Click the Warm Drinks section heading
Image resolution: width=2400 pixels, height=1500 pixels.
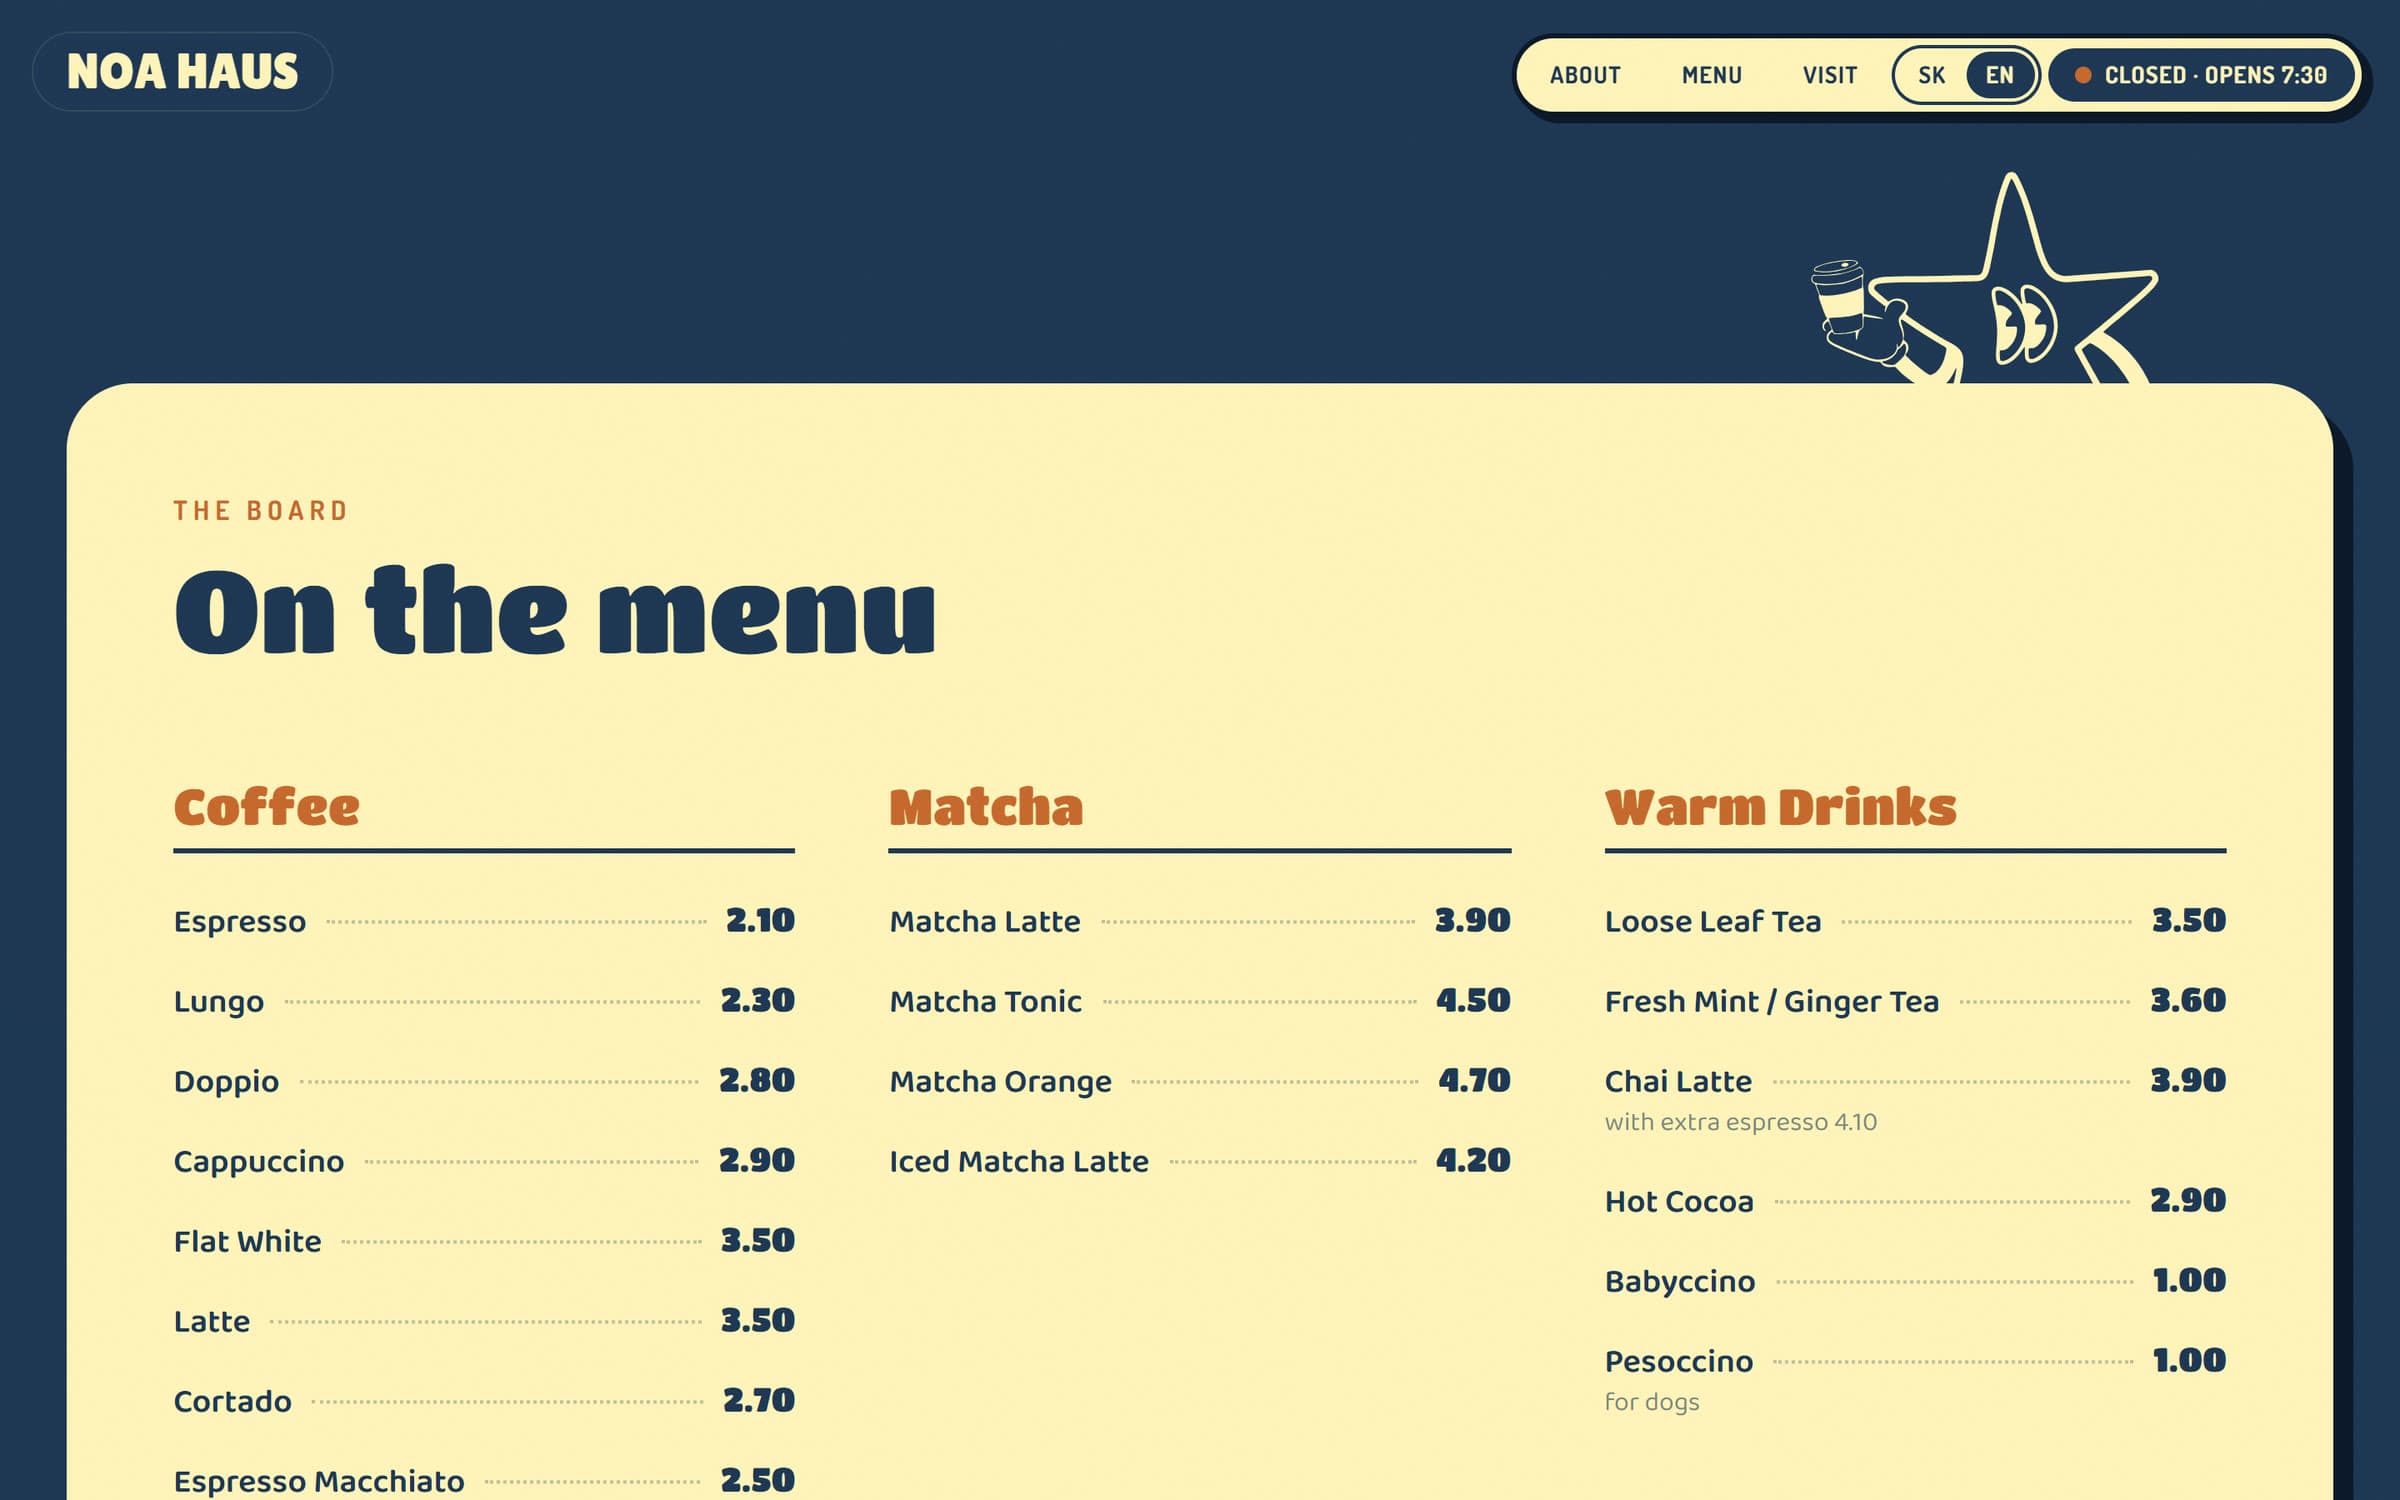pos(1780,807)
